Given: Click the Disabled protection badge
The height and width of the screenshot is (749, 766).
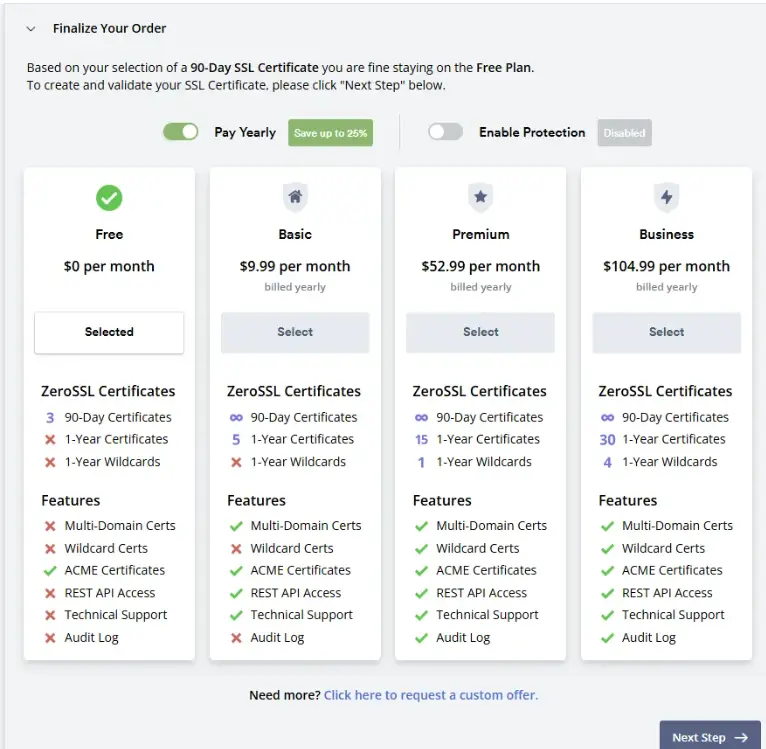Looking at the screenshot, I should (624, 133).
